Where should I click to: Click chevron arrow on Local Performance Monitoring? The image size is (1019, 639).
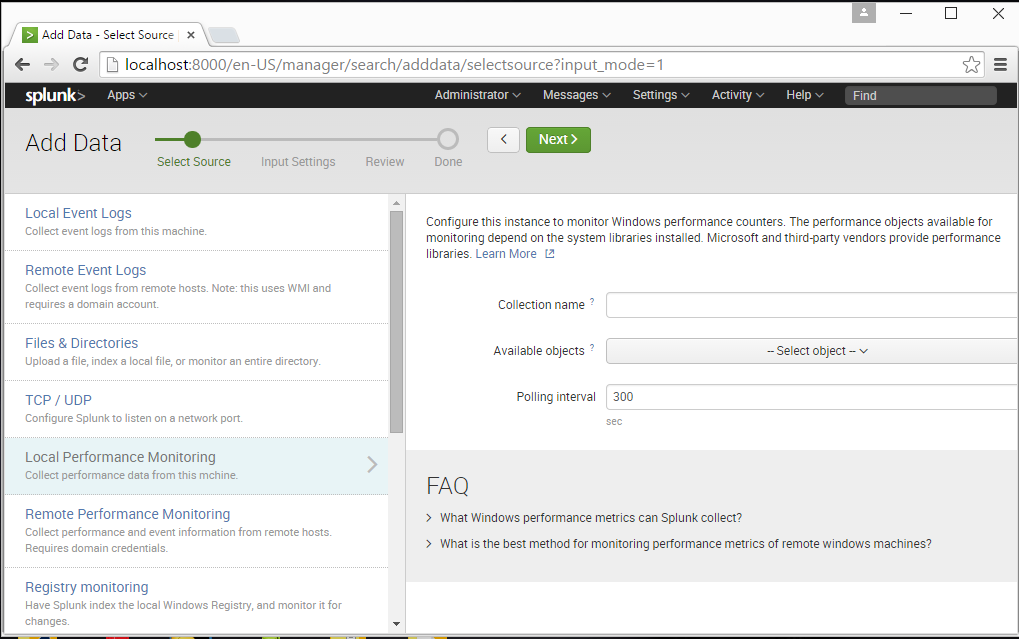pos(372,464)
